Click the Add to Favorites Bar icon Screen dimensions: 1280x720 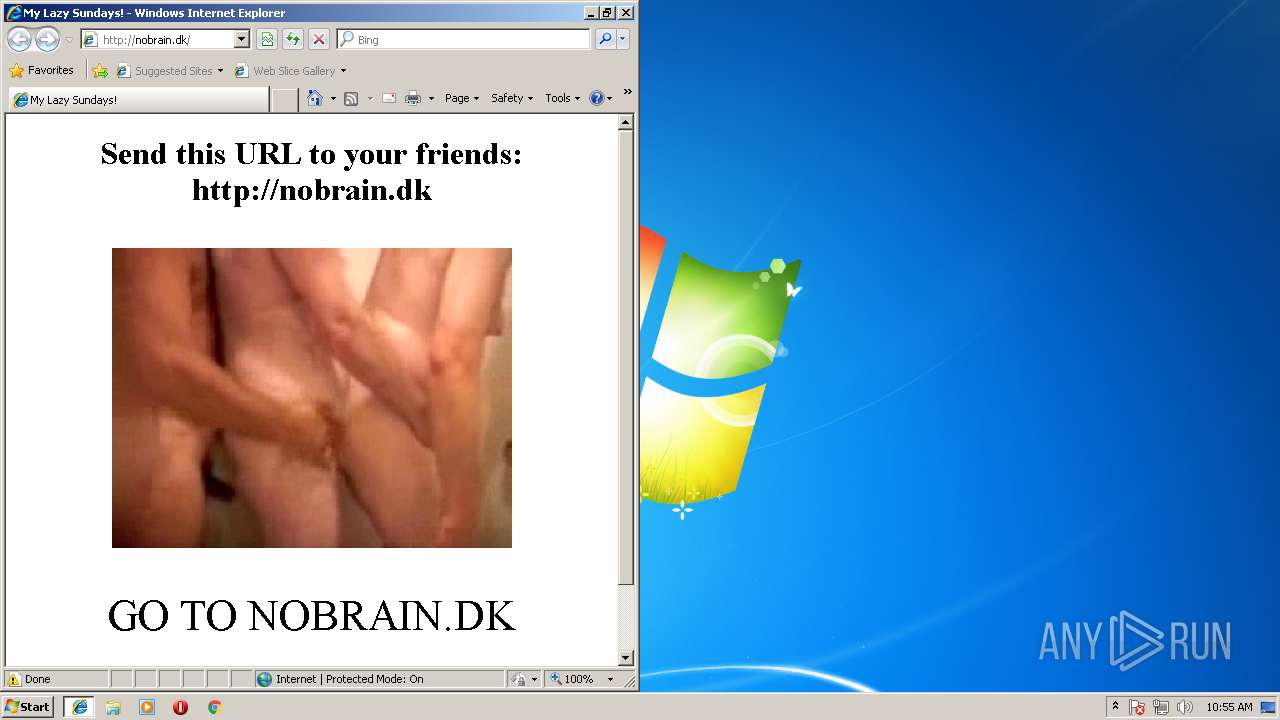(100, 71)
